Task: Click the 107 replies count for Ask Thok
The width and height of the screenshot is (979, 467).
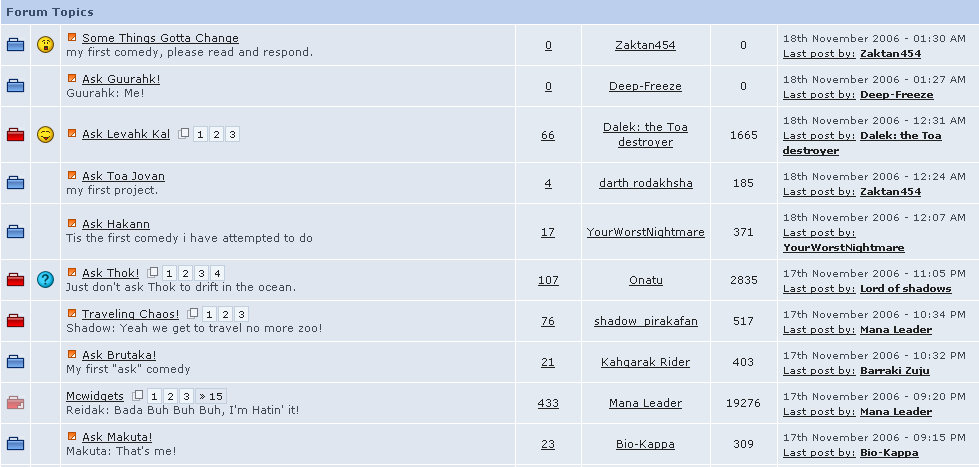Action: 548,280
